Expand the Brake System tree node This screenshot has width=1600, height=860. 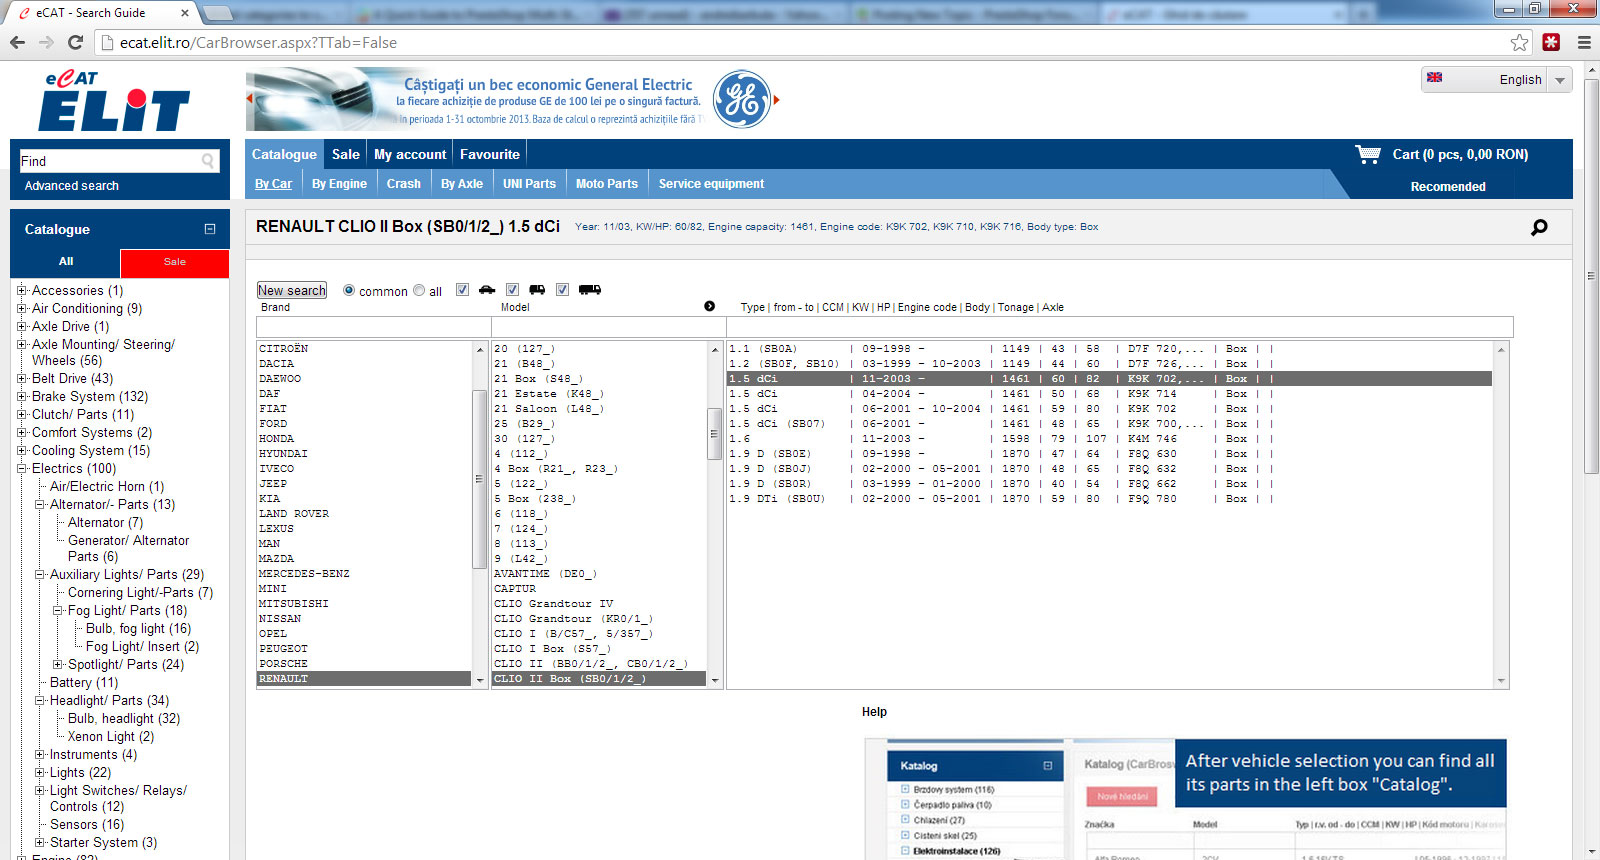click(22, 397)
